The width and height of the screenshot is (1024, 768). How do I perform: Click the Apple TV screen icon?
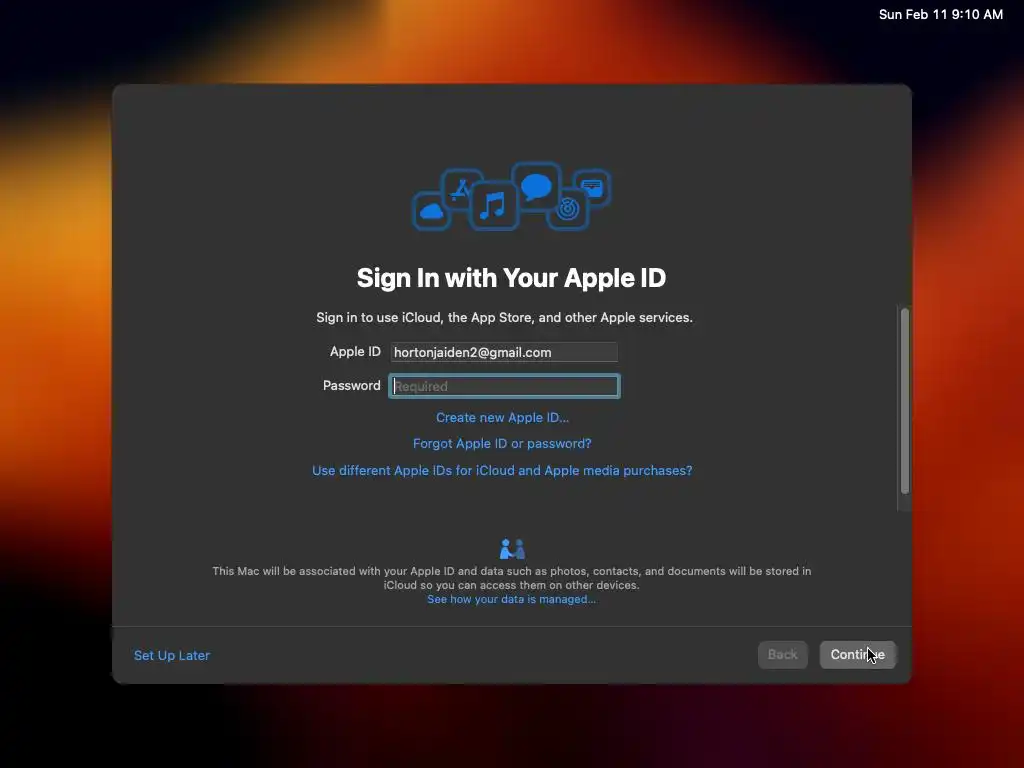click(592, 187)
